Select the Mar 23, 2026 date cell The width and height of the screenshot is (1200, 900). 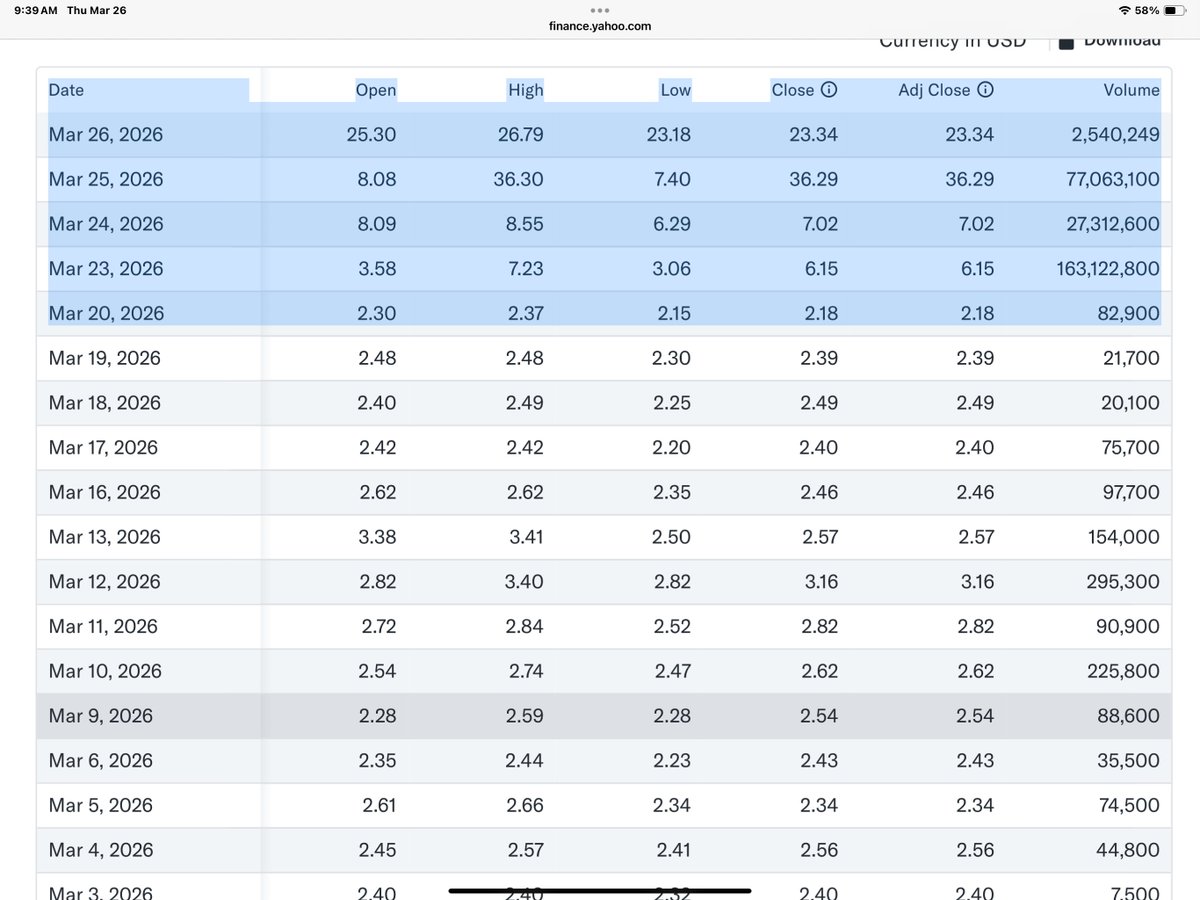[x=106, y=268]
